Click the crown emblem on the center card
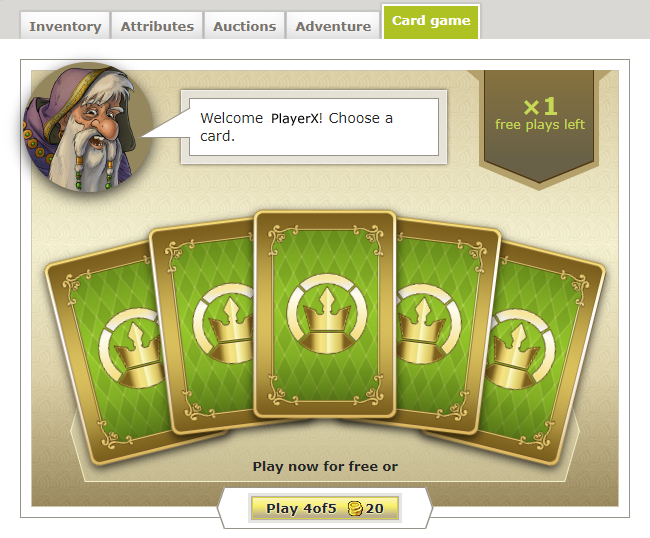Image resolution: width=650 pixels, height=538 pixels. click(327, 314)
